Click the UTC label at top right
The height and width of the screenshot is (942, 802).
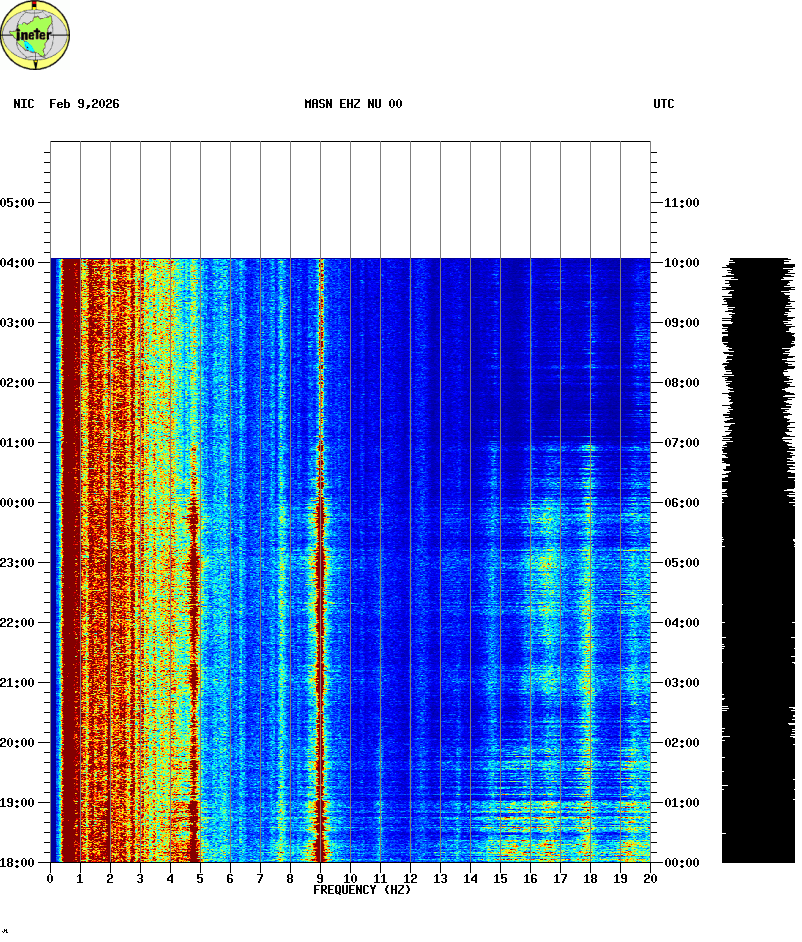point(663,104)
